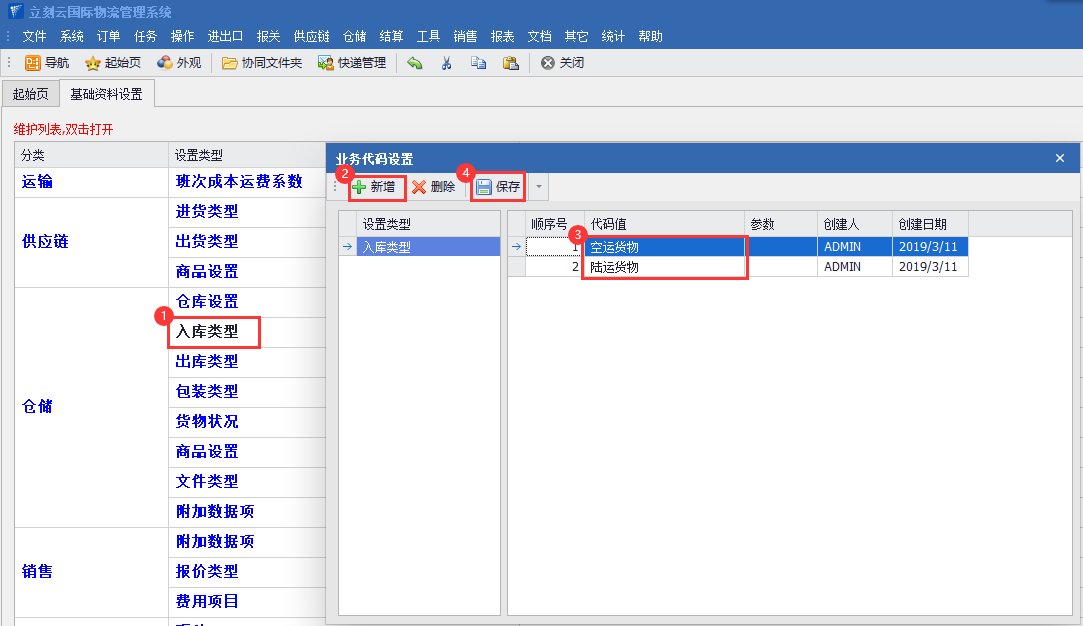Open 快递管理 express management

point(351,63)
